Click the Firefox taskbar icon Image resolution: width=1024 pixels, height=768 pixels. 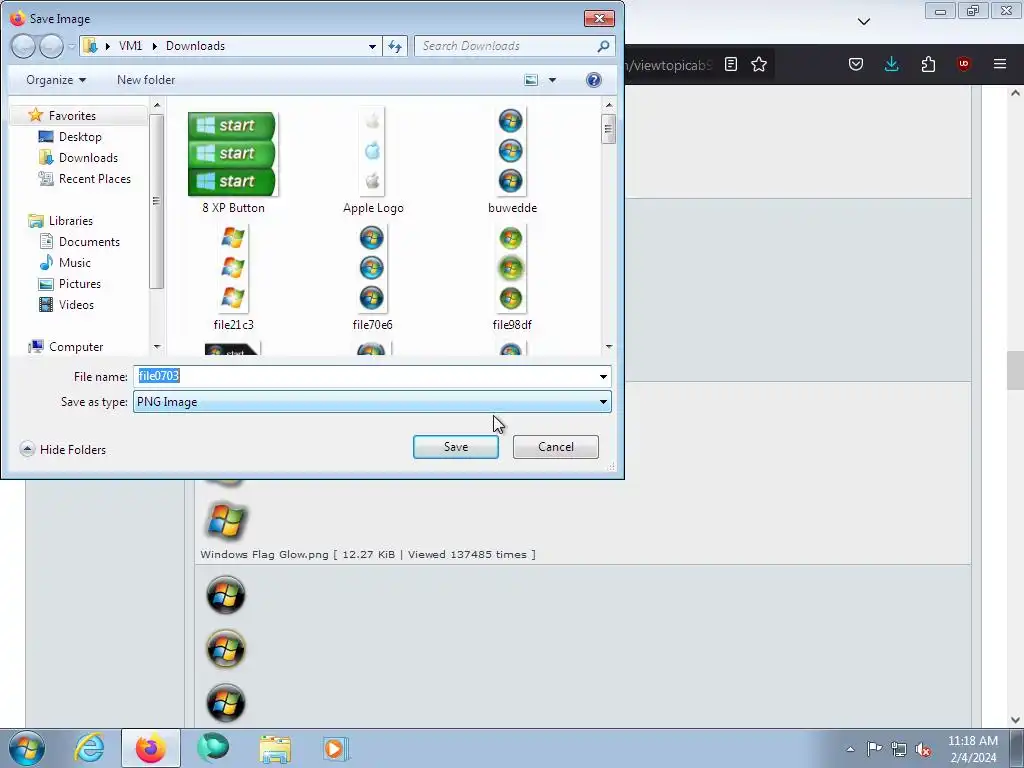(x=151, y=748)
